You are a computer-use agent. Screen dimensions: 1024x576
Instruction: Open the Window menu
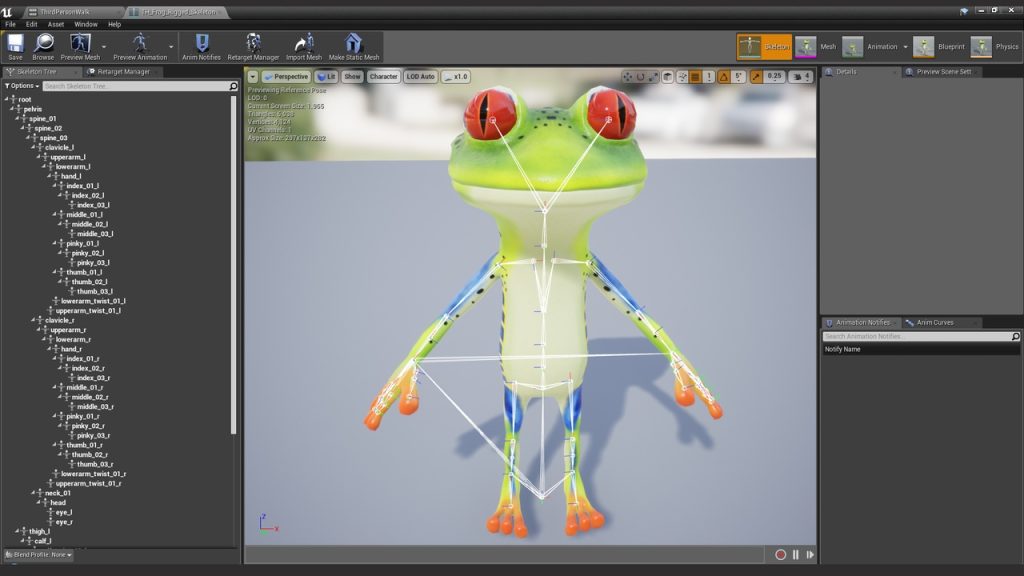(86, 24)
